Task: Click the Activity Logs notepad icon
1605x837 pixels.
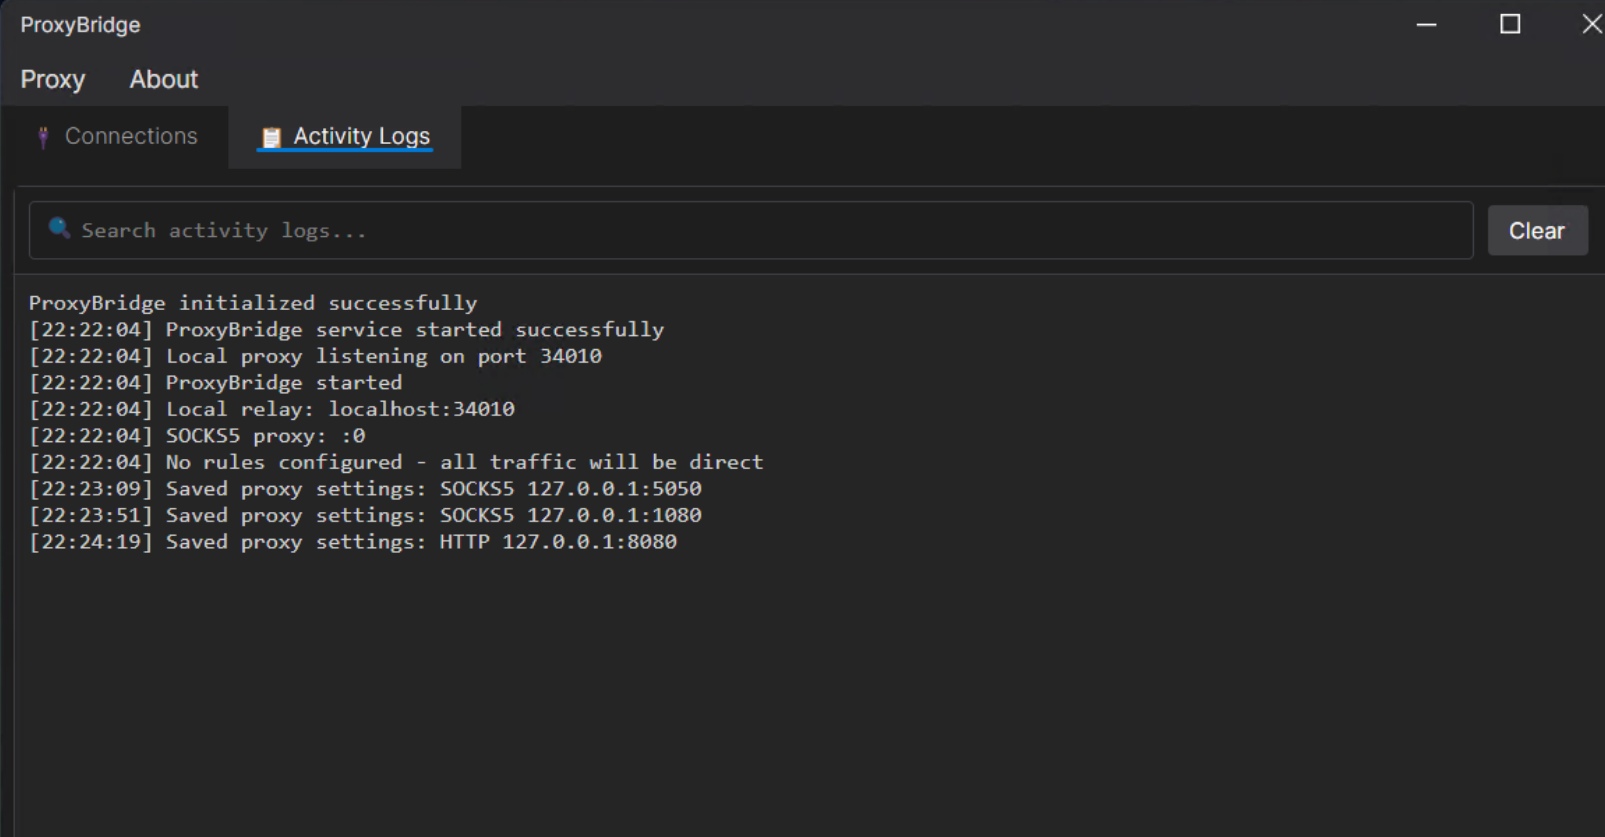Action: tap(271, 137)
